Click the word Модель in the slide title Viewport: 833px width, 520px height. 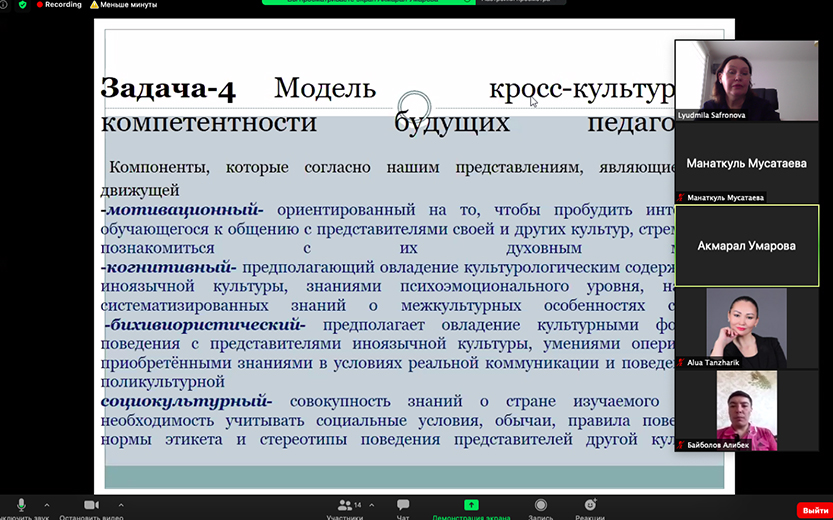click(325, 88)
